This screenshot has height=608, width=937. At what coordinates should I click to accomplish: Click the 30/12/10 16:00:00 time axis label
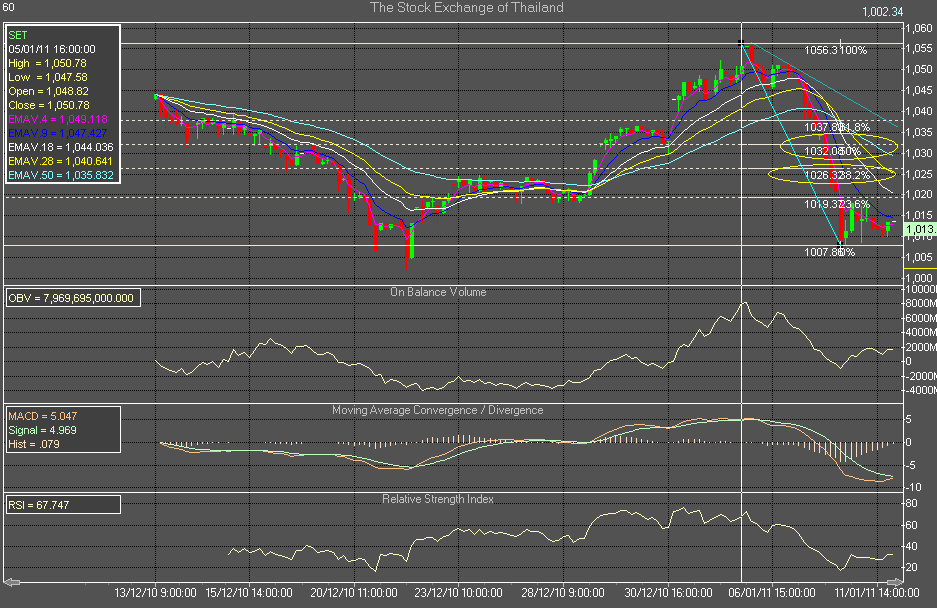669,592
